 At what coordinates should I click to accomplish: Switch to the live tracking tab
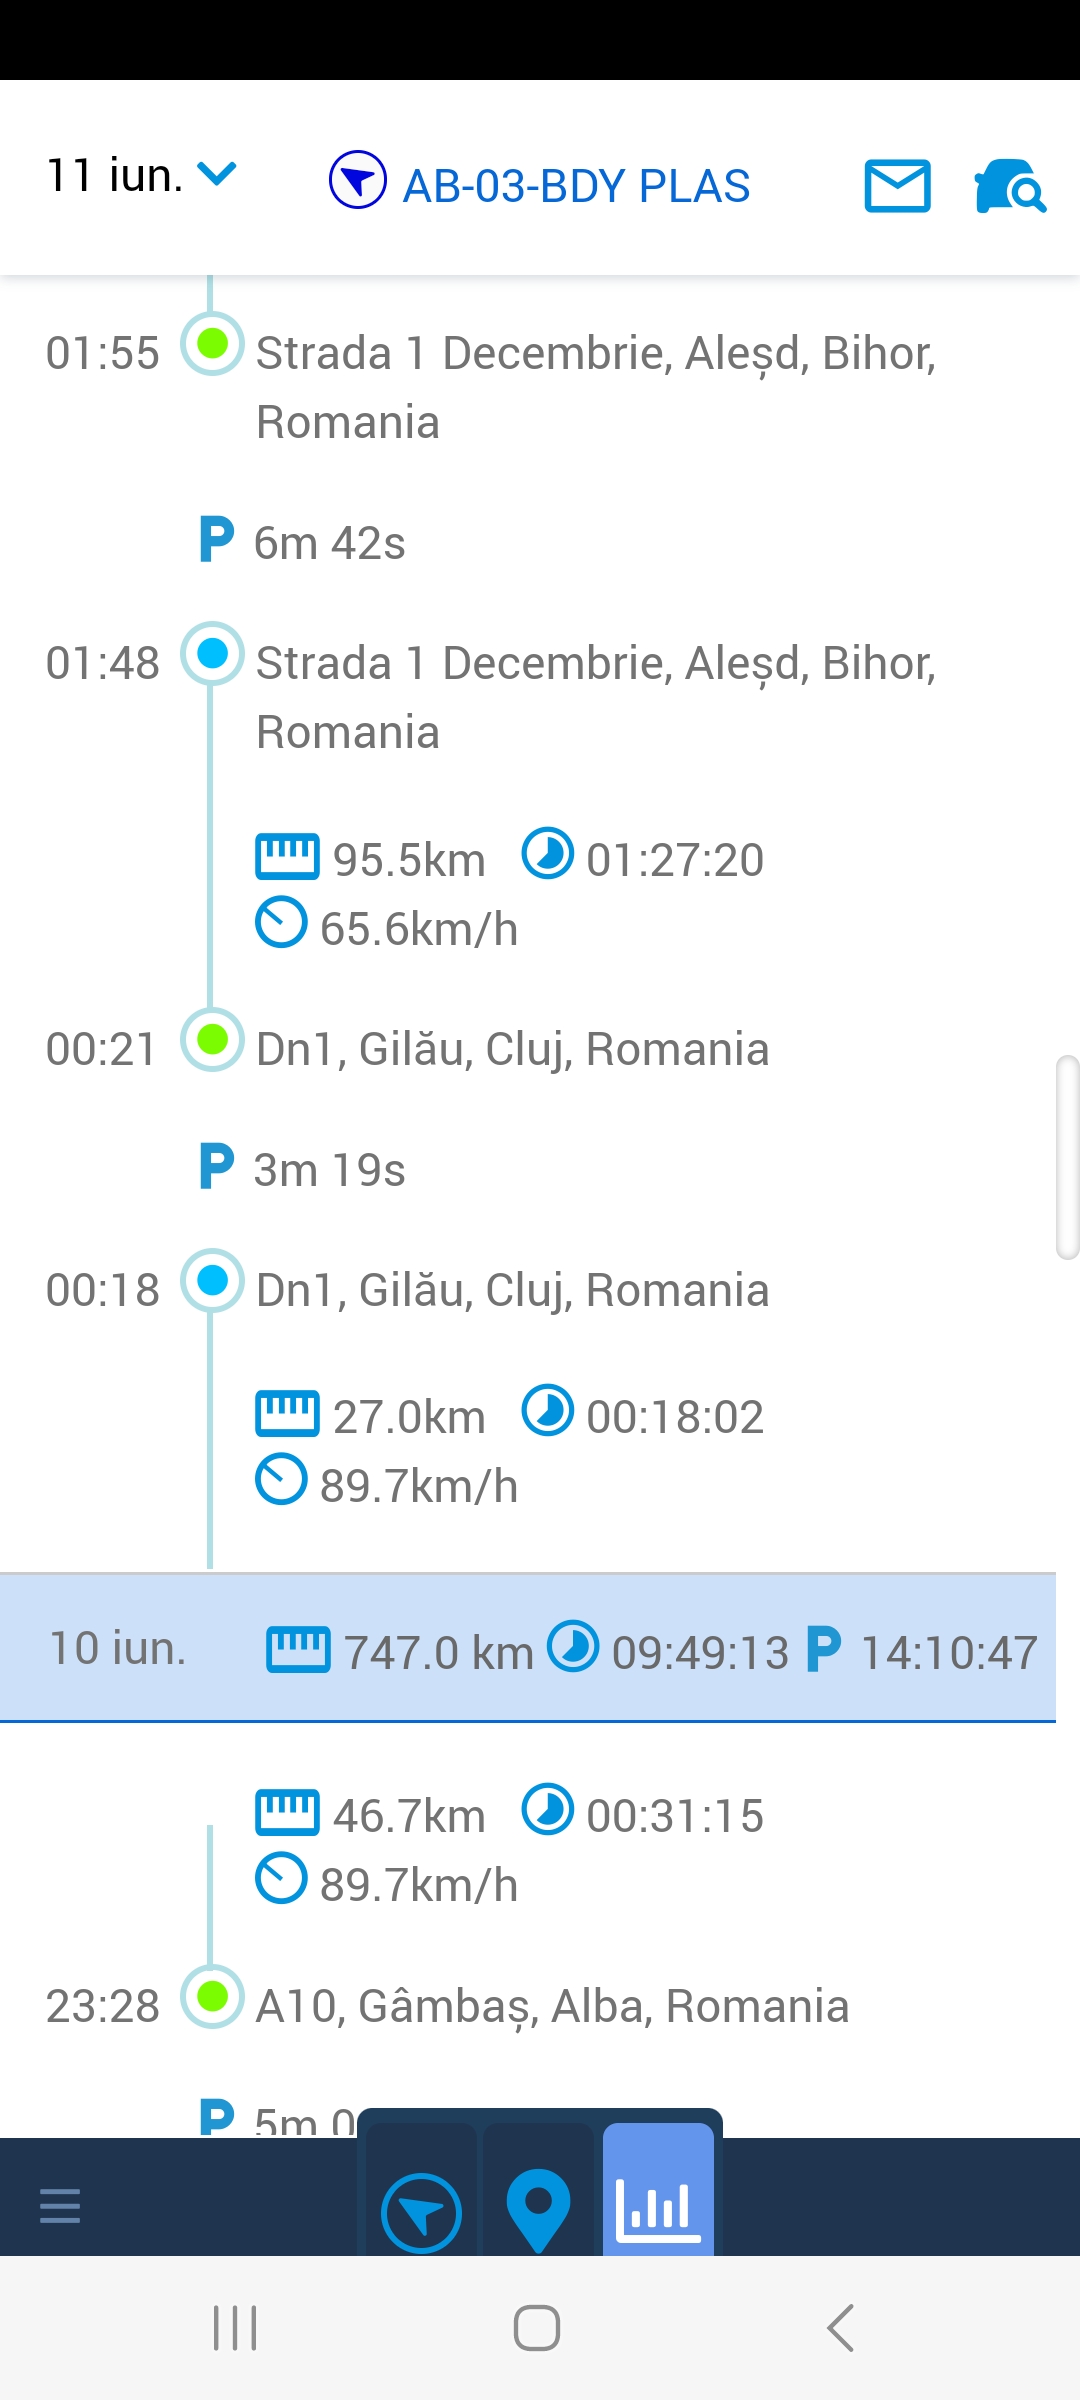click(421, 2212)
